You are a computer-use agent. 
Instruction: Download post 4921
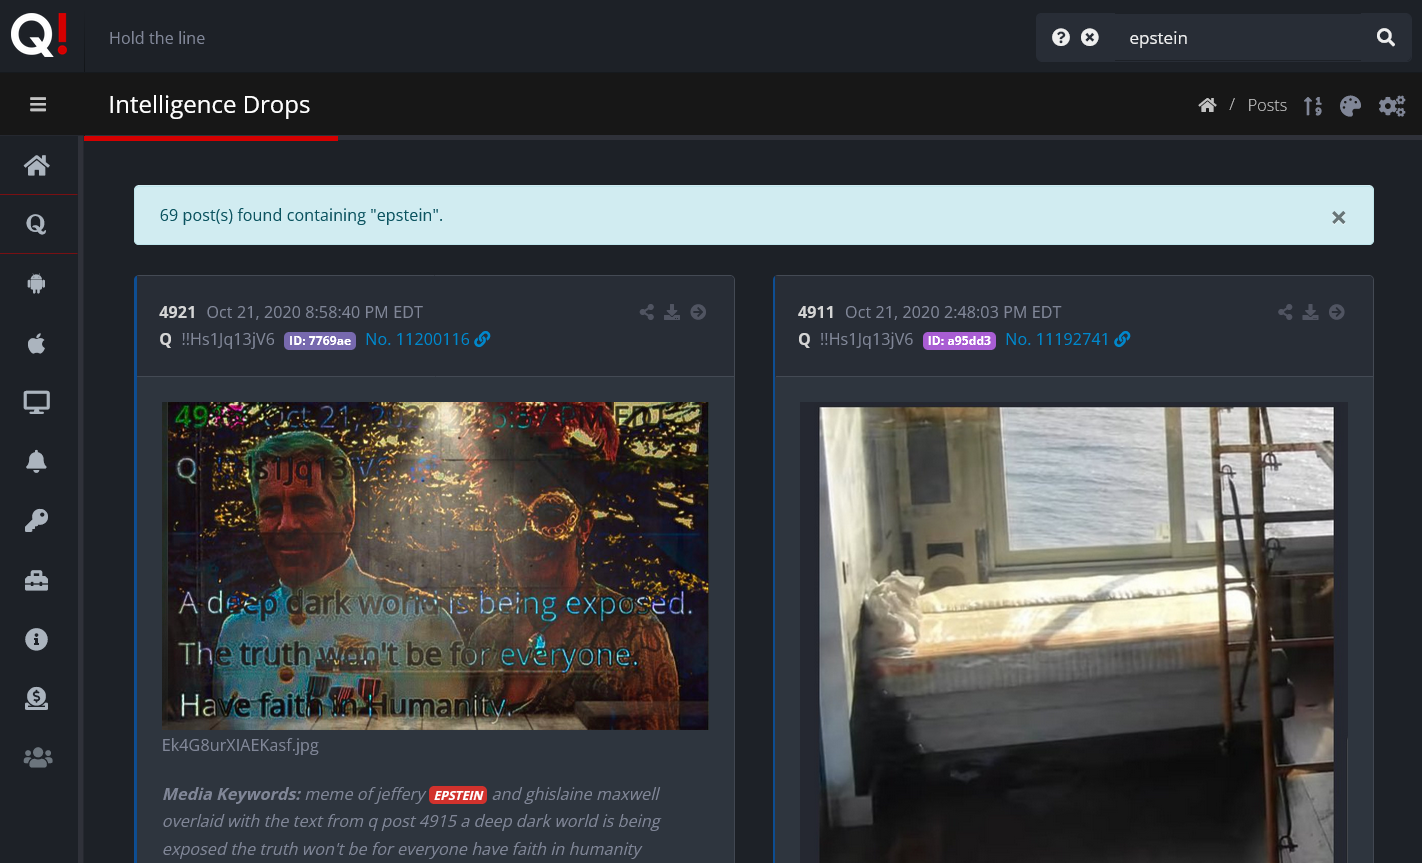pos(672,312)
